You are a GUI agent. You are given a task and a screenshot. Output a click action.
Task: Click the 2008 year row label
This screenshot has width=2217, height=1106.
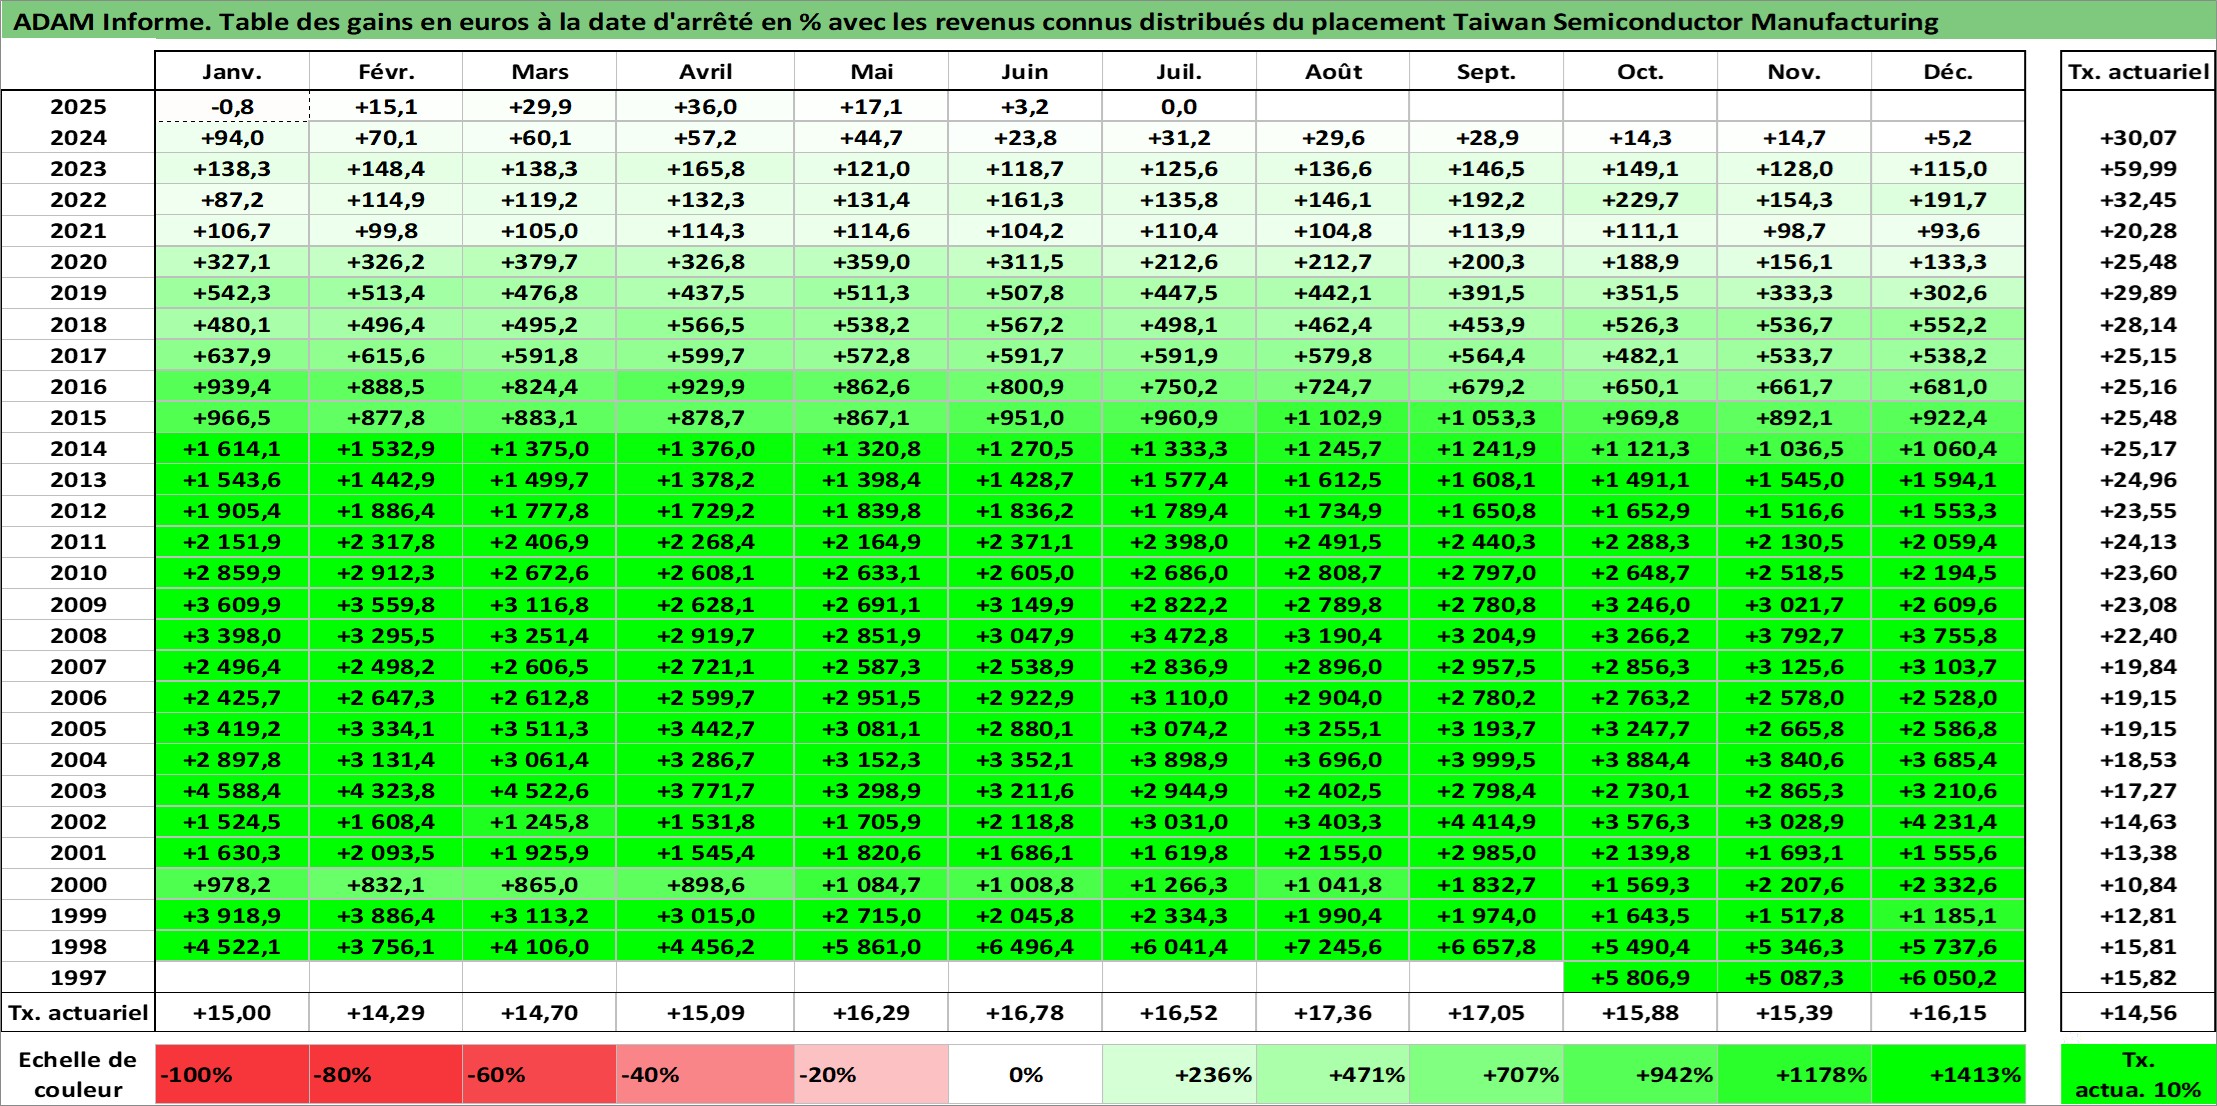pos(78,635)
